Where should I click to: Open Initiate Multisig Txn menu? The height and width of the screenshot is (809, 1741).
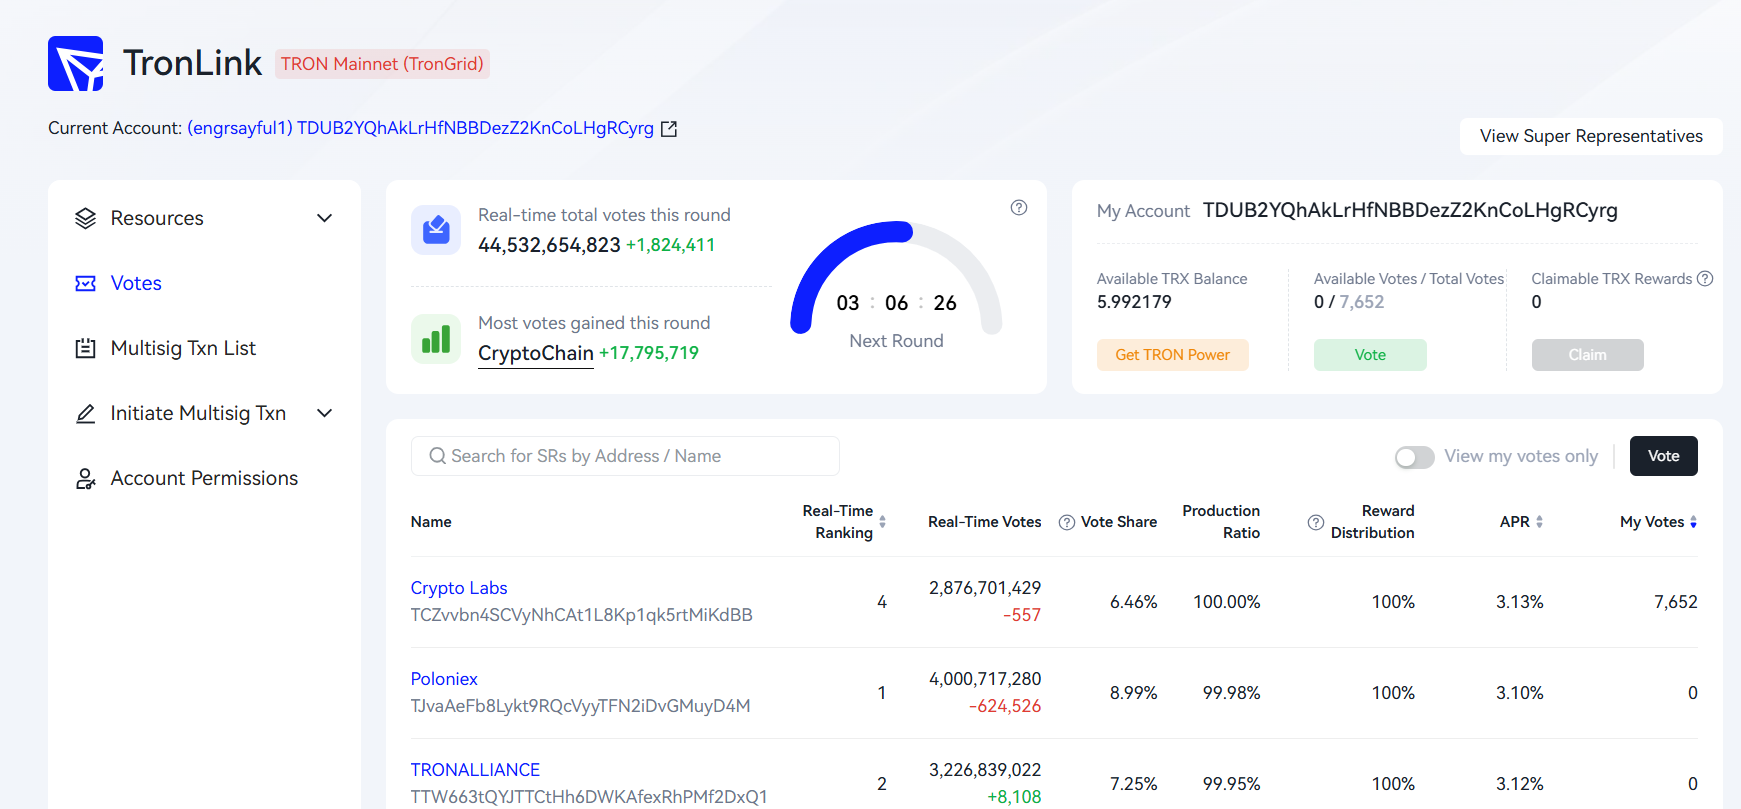coord(204,413)
